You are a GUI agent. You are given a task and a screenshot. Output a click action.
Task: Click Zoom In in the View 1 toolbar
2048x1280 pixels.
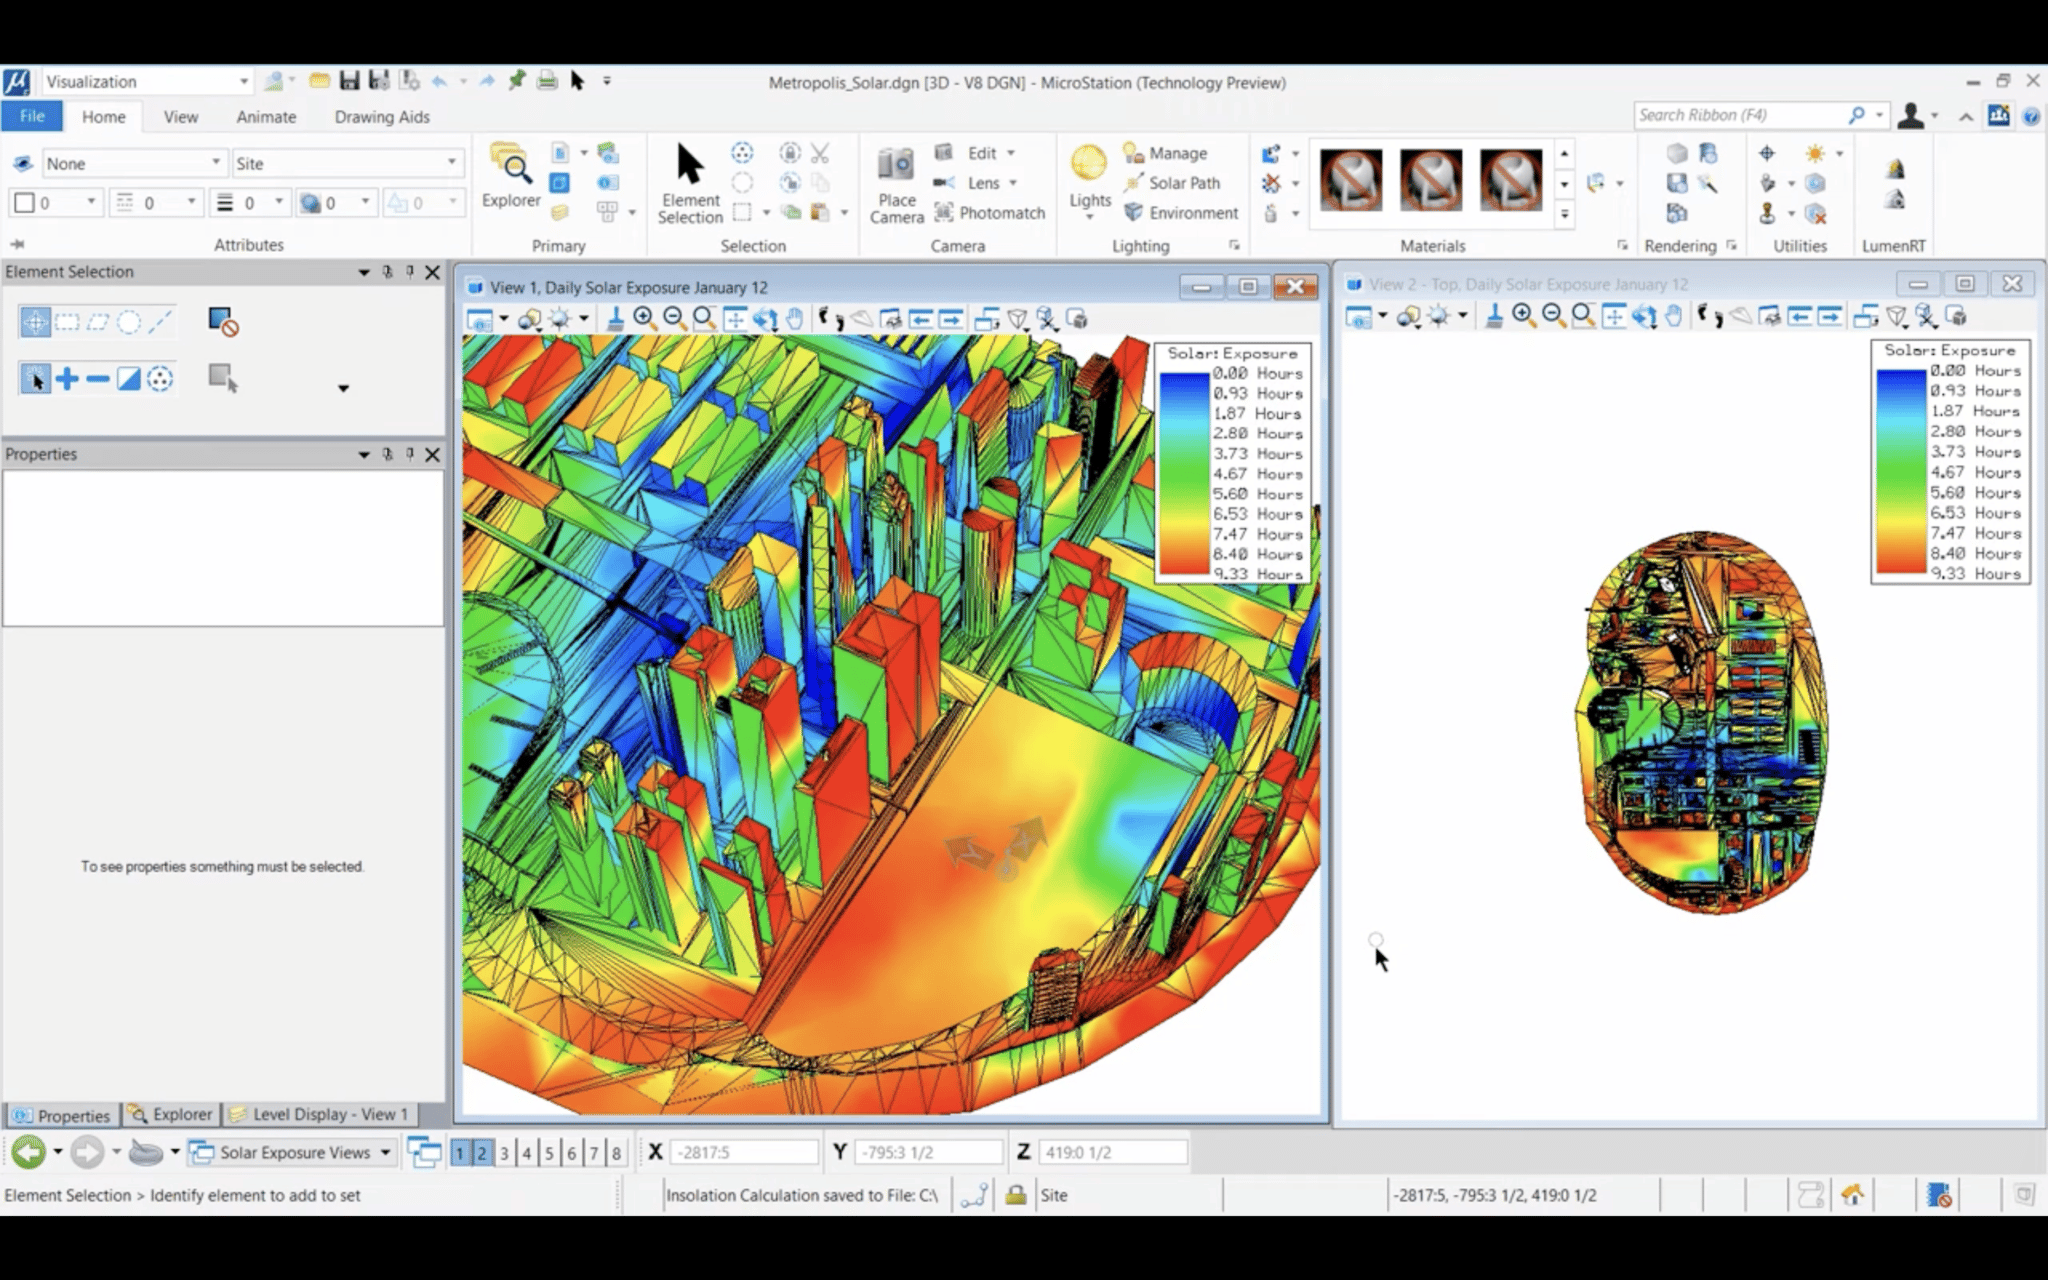644,319
